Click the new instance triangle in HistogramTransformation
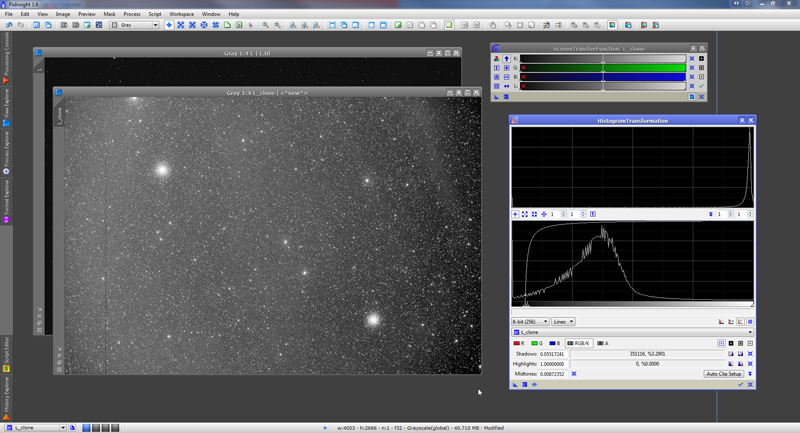This screenshot has height=433, width=800. click(x=516, y=384)
